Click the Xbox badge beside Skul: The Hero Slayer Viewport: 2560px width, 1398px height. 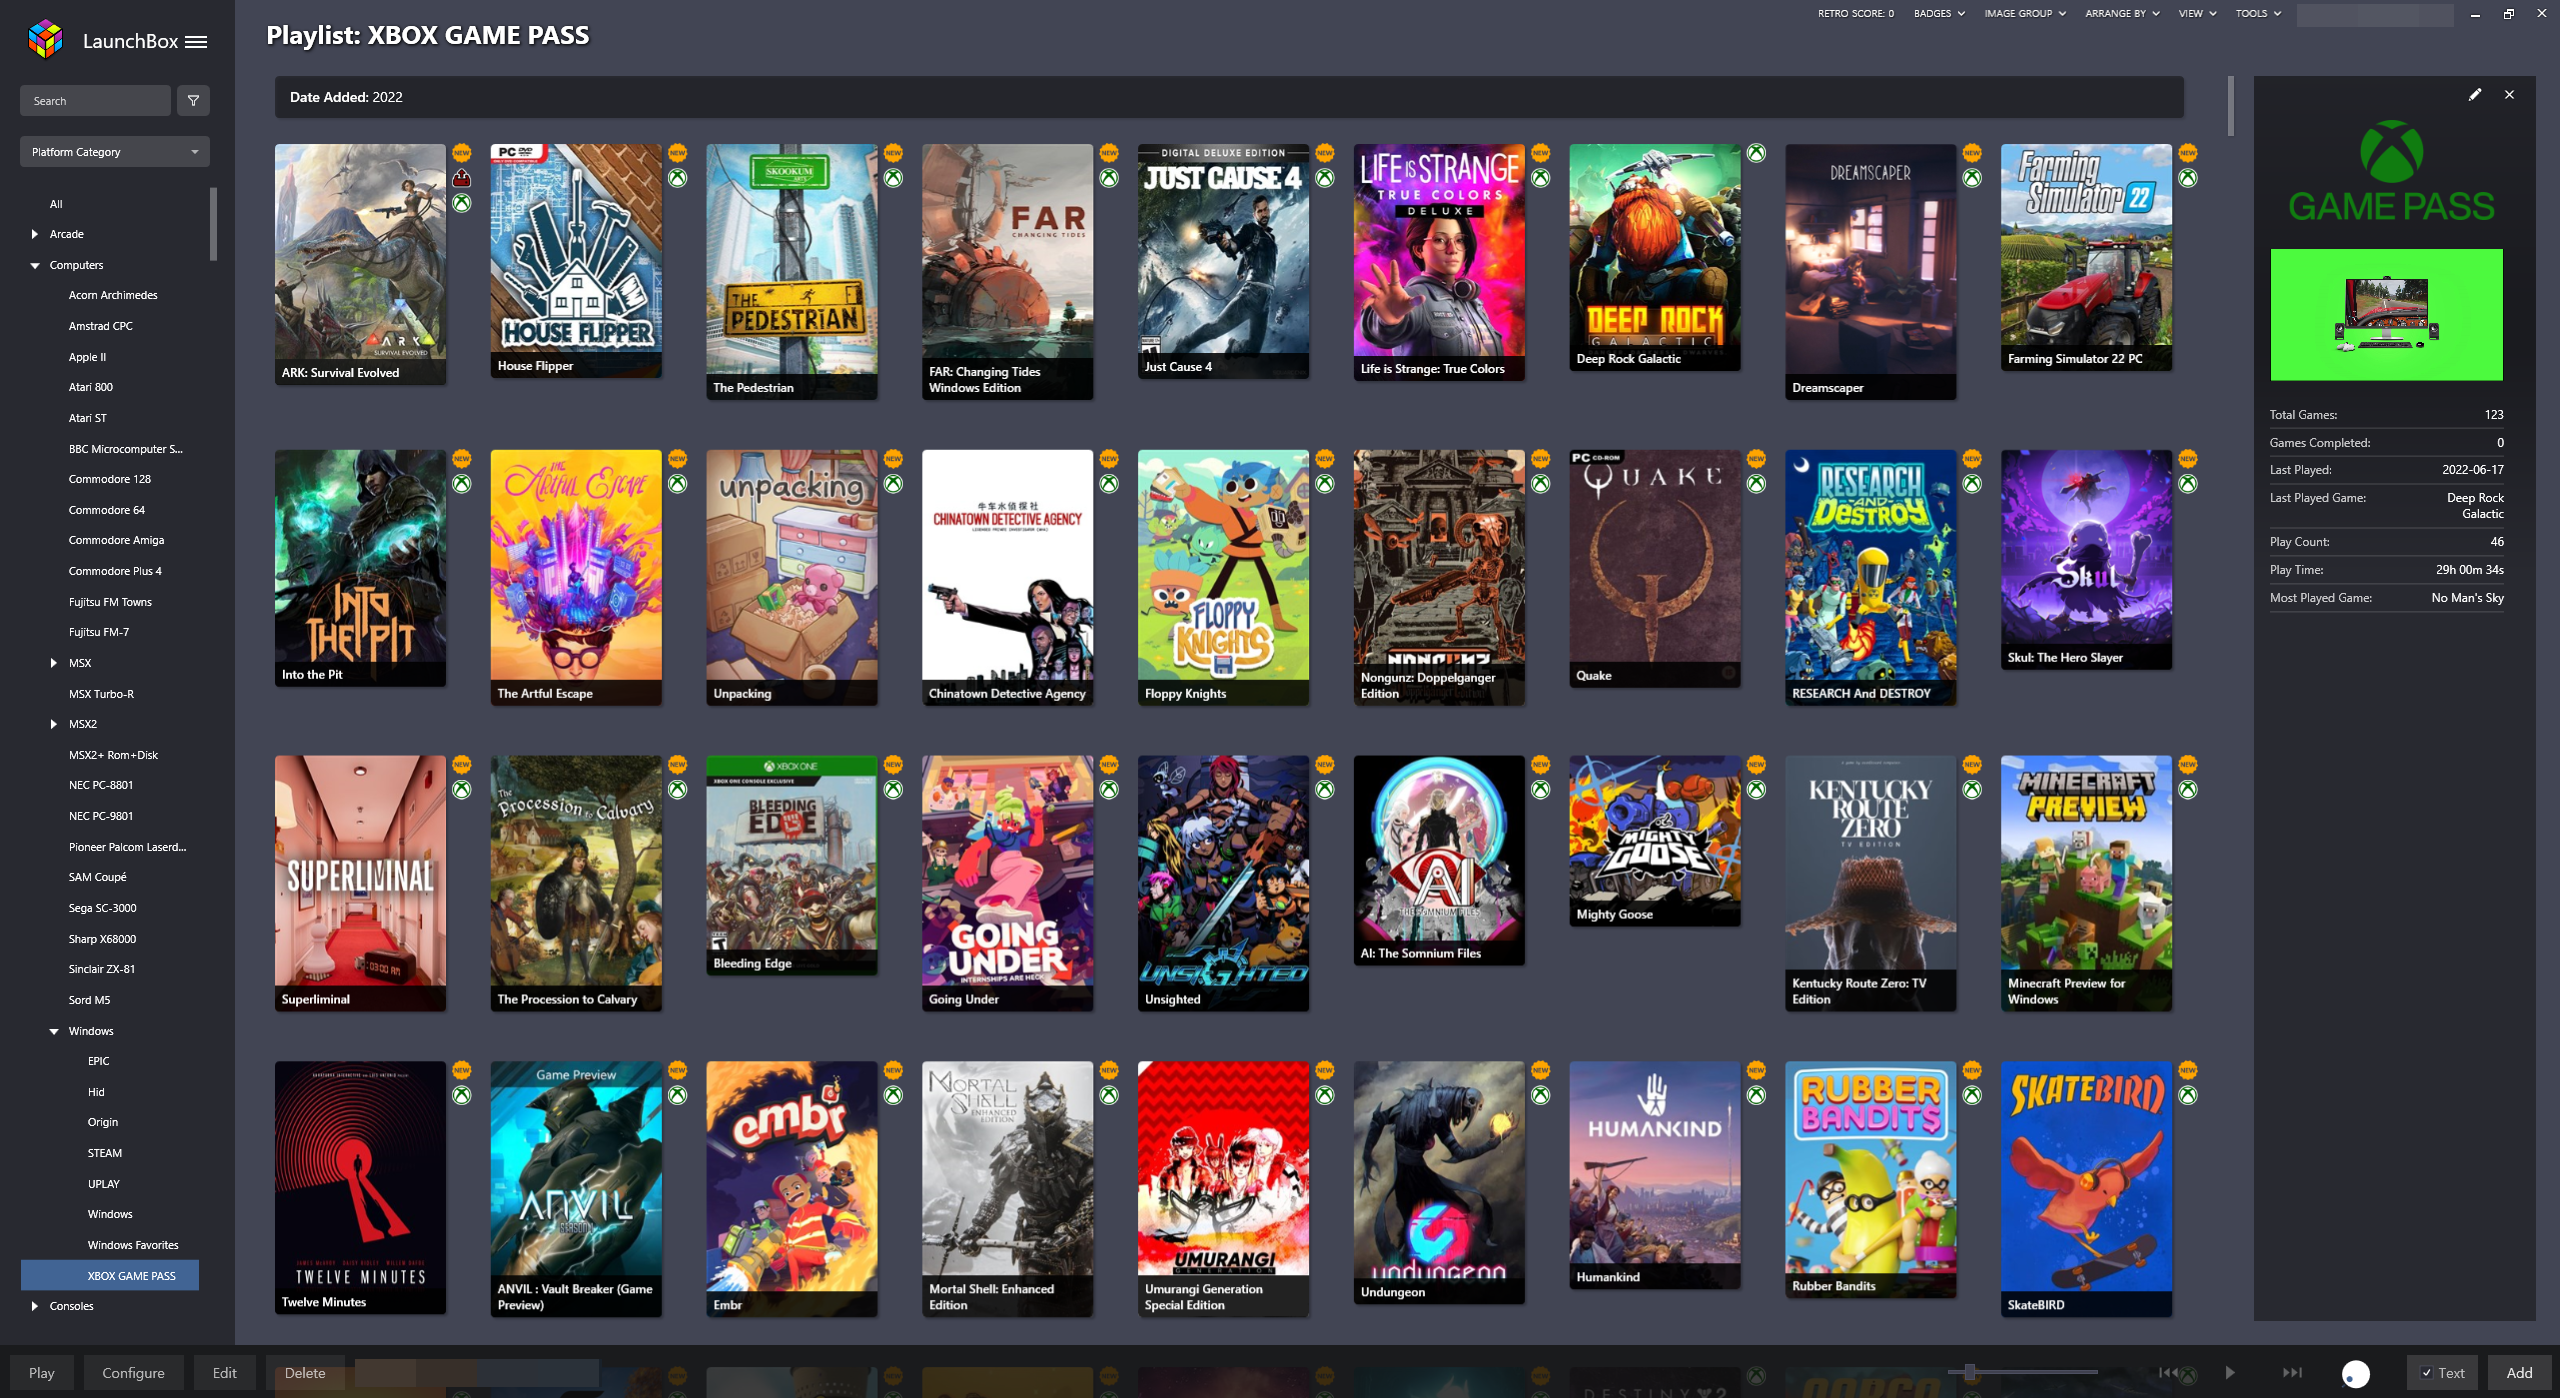(x=2188, y=484)
